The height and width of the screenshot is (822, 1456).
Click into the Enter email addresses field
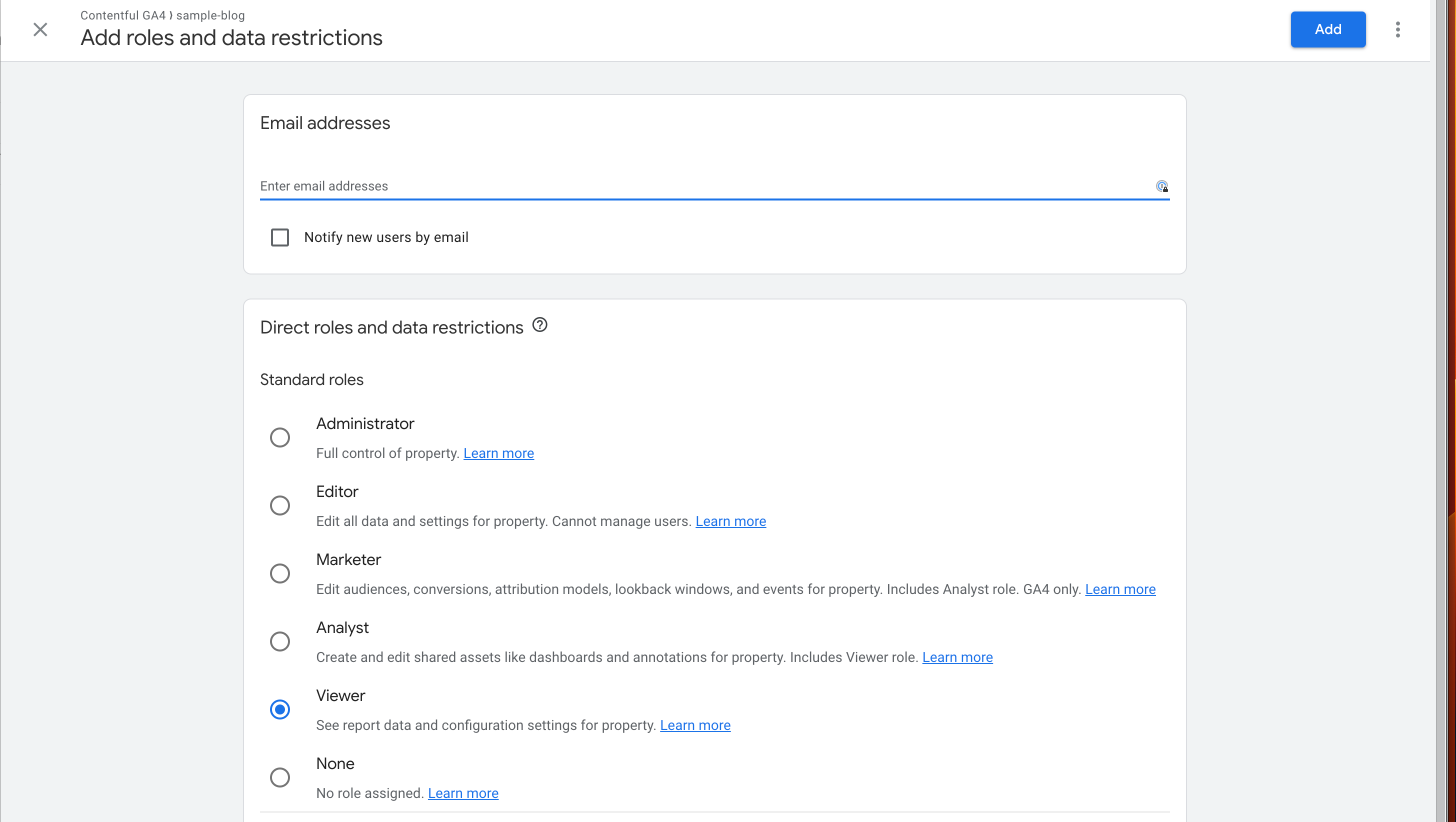click(x=700, y=186)
